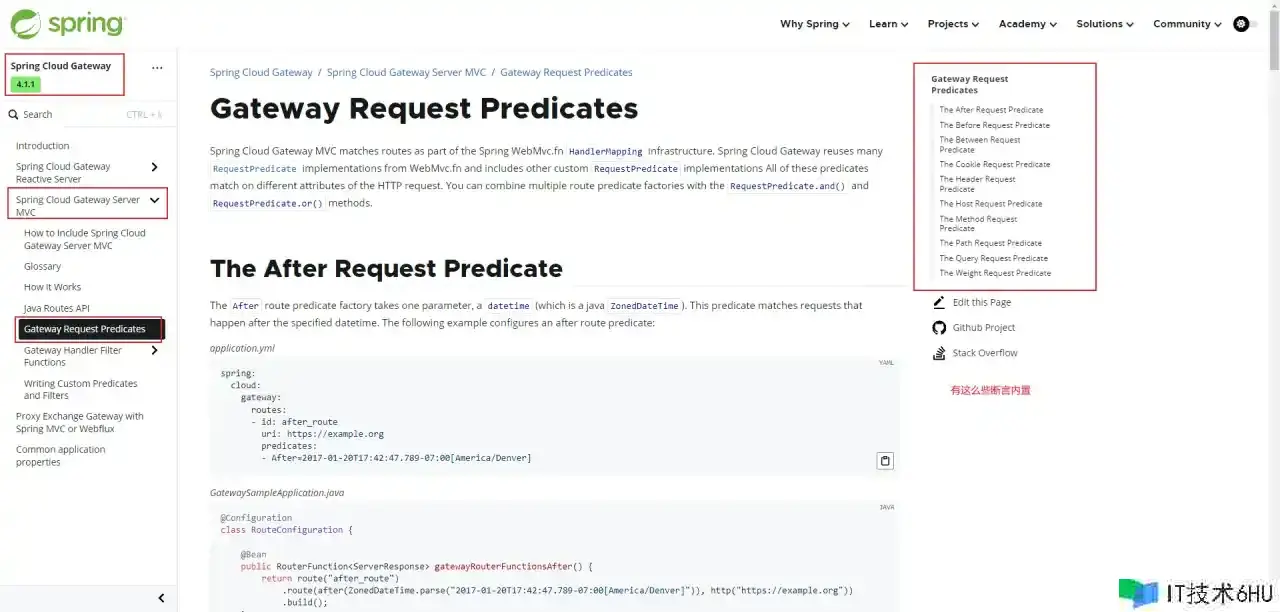Viewport: 1280px width, 612px height.
Task: Open the Projects menu
Action: 952,24
